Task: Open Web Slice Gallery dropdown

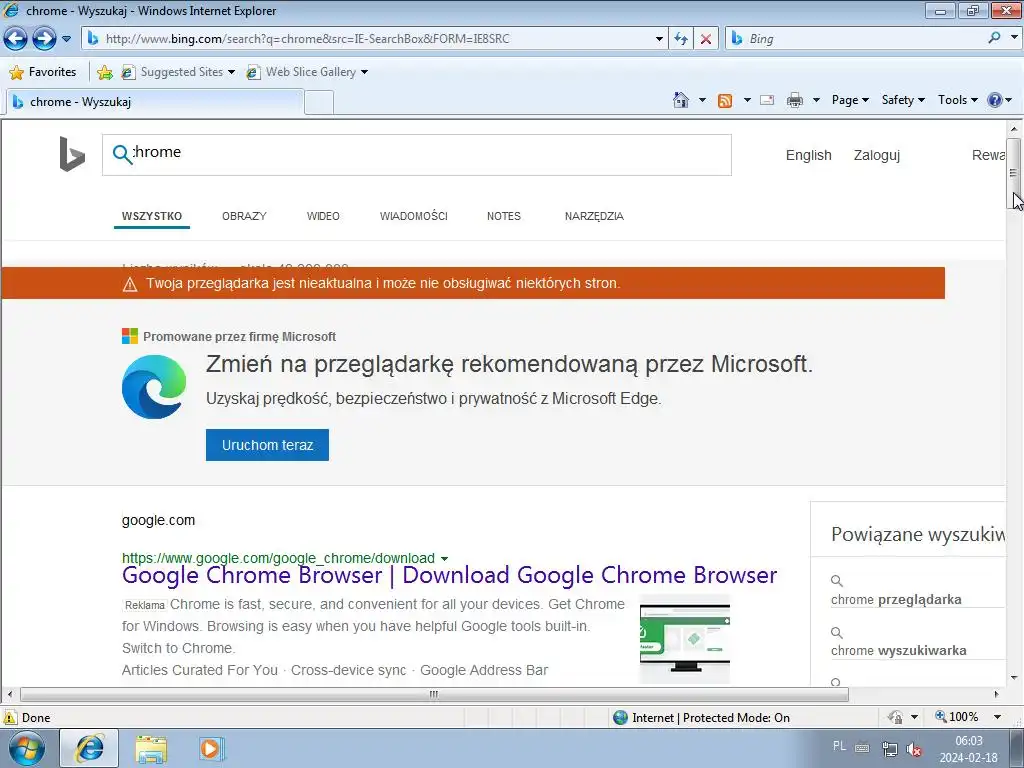Action: [307, 72]
